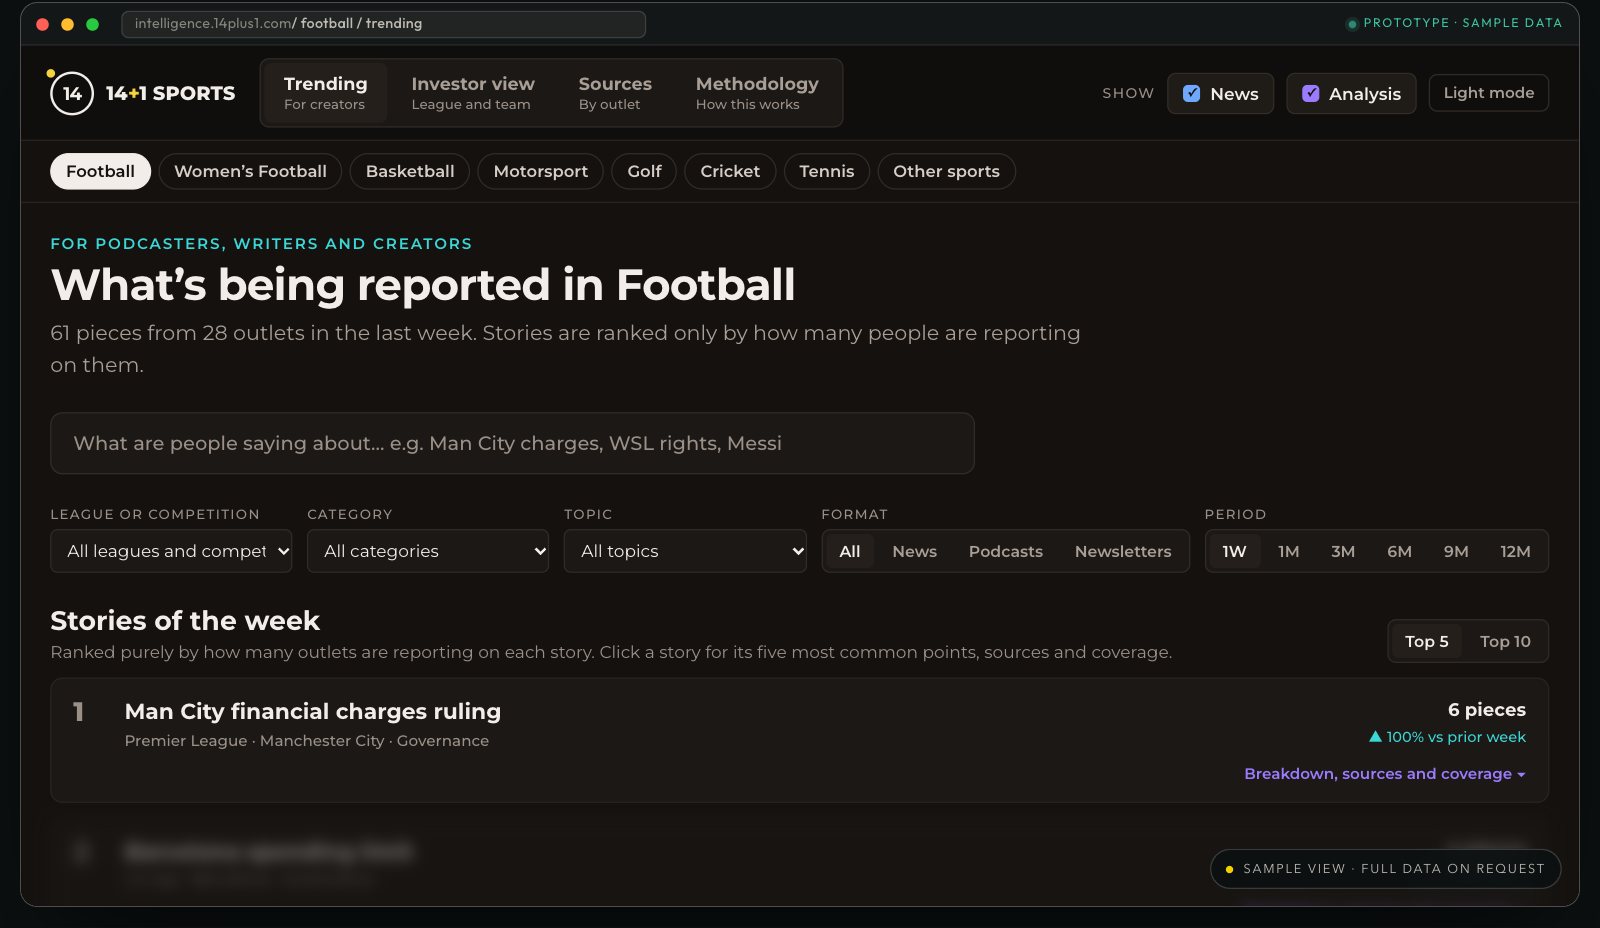Click the browser address bar URL
The width and height of the screenshot is (1600, 928).
click(383, 23)
